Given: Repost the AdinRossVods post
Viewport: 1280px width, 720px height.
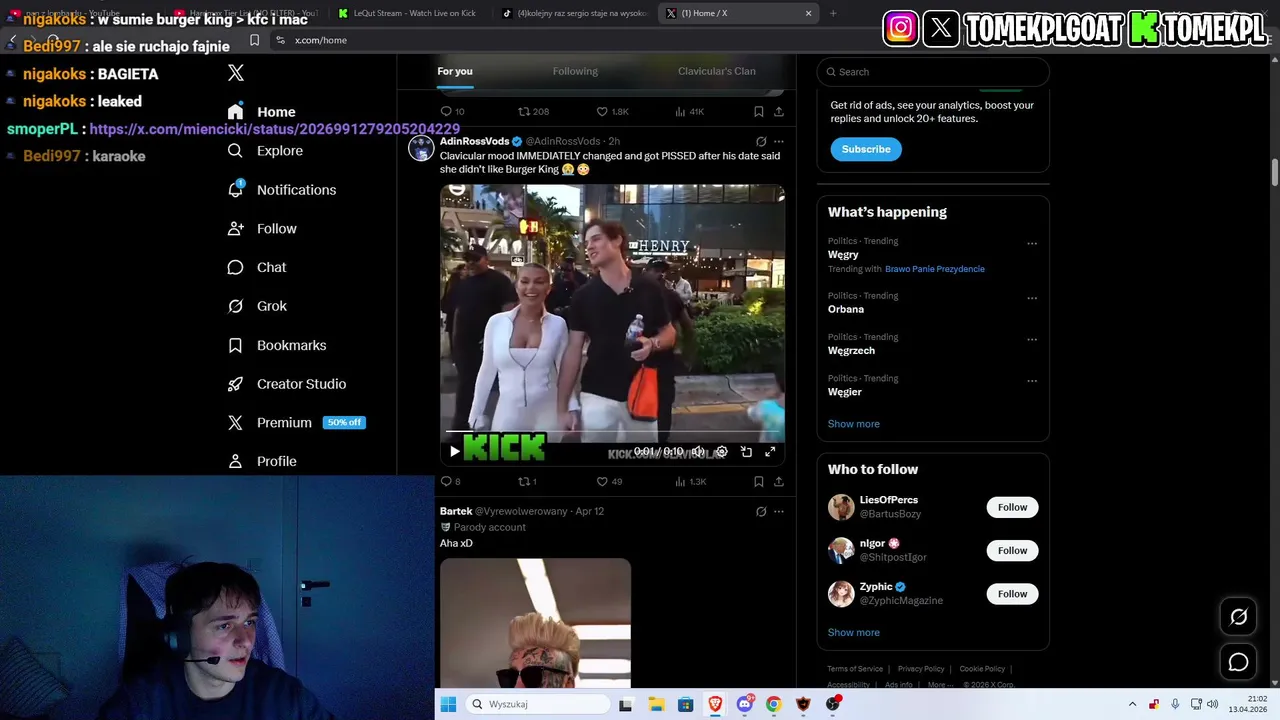Looking at the screenshot, I should [527, 482].
